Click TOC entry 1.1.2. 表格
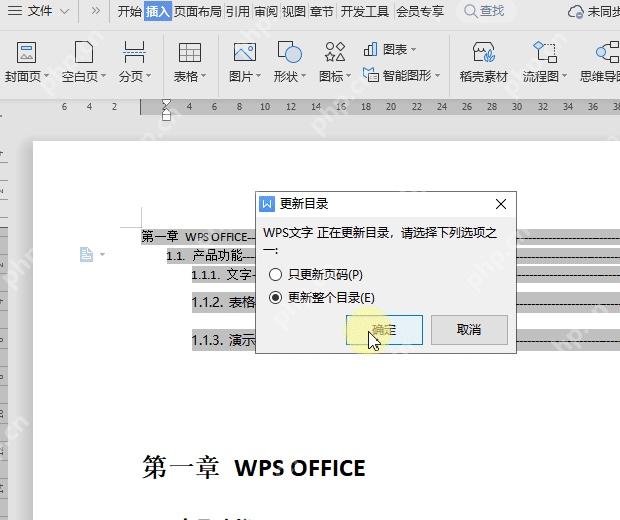This screenshot has width=620, height=520. pos(224,303)
